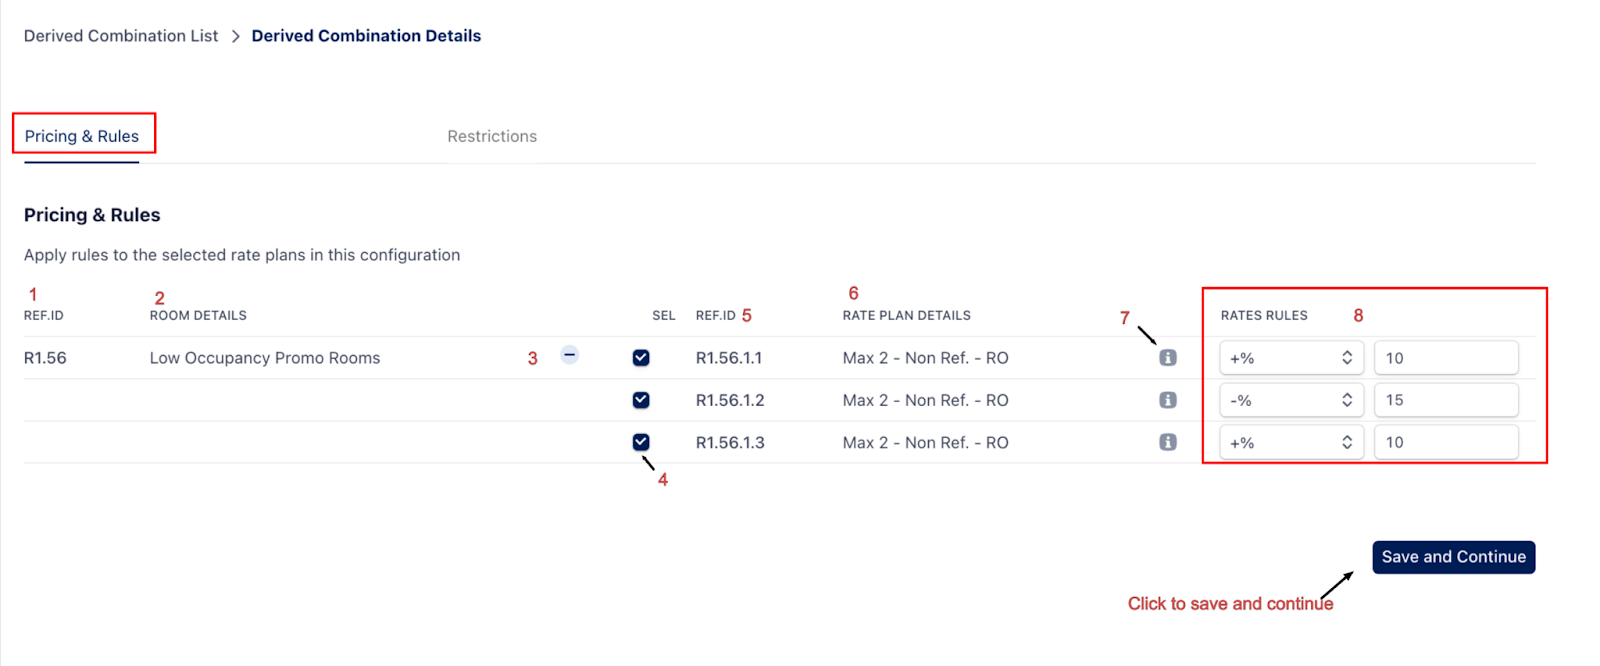Click the Derived Combination Details breadcrumb
1600x666 pixels.
(366, 36)
